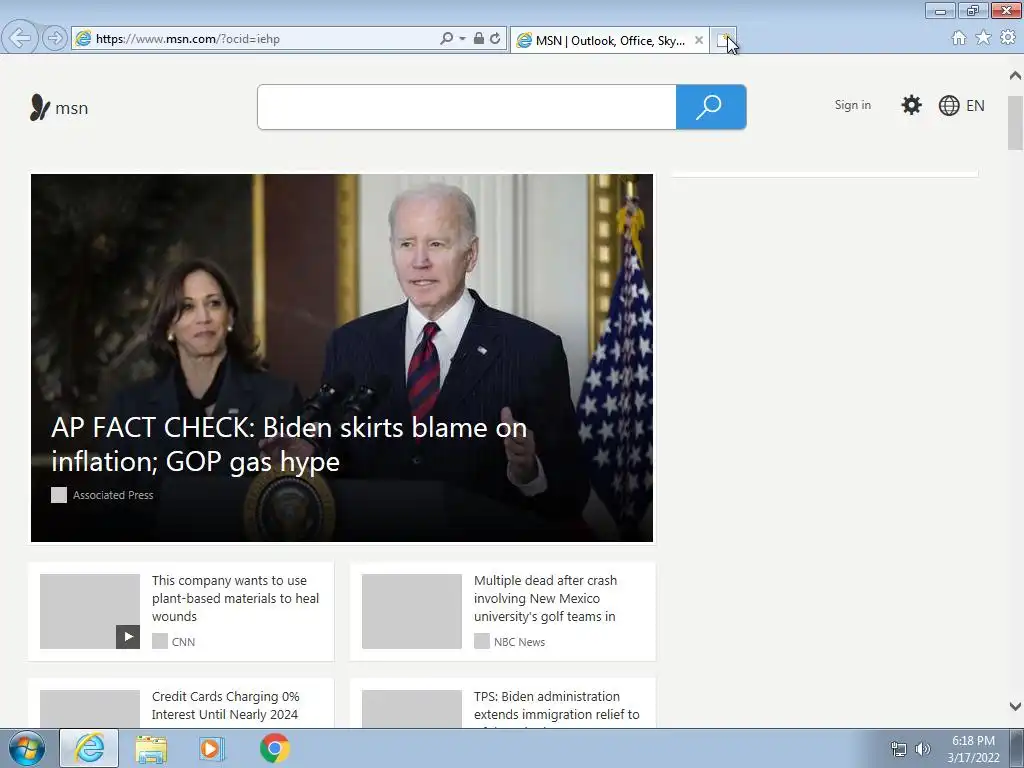
Task: Launch Google Chrome from the taskbar
Action: coord(274,748)
